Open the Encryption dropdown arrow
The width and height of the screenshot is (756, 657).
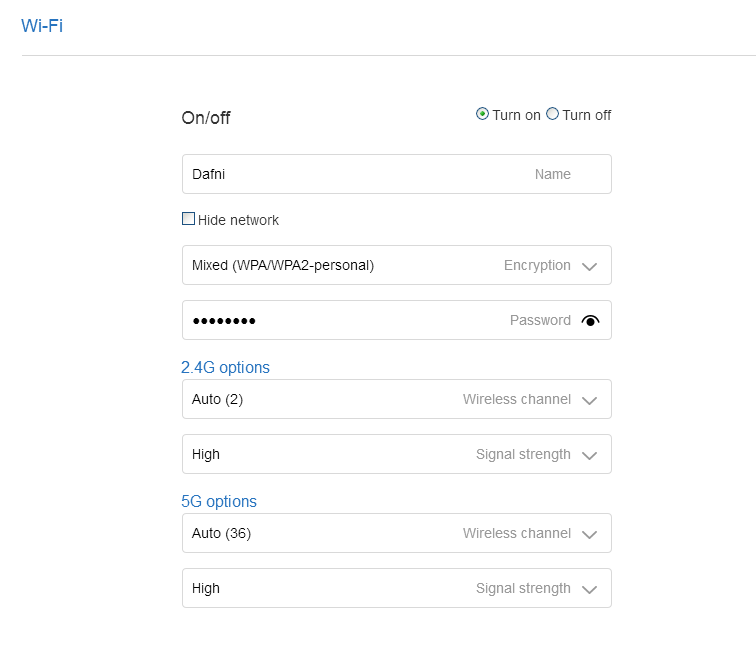pos(589,266)
